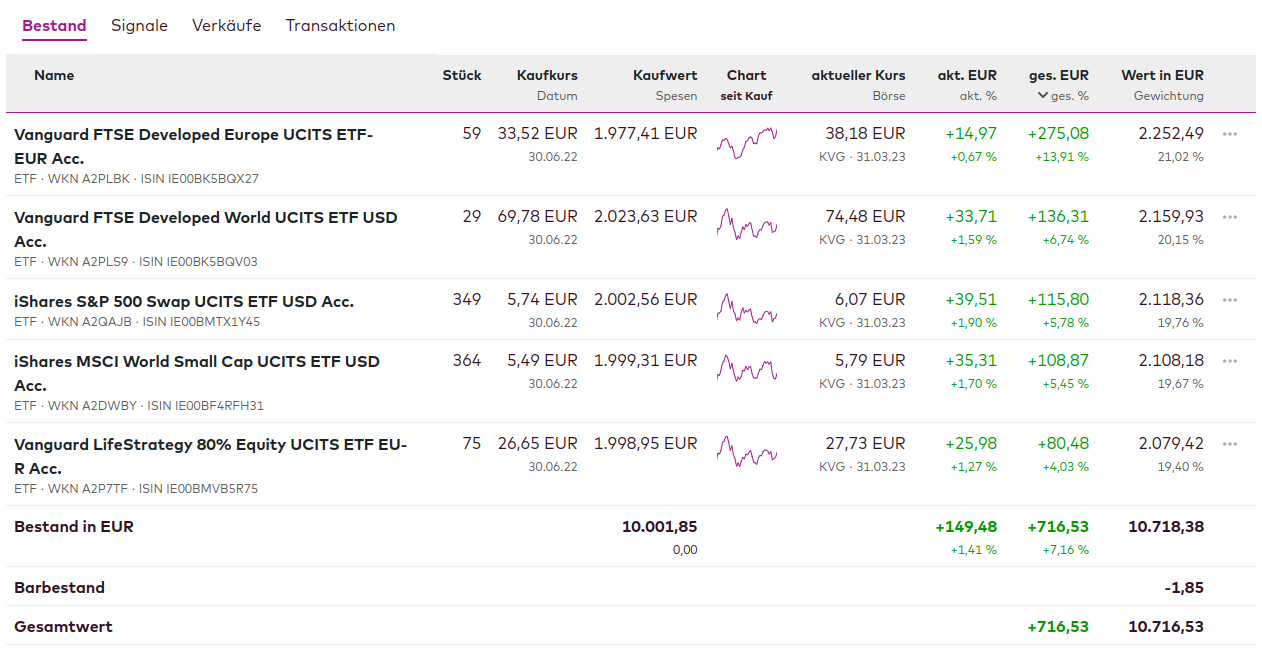
Task: Switch to the Signale tab
Action: coord(139,26)
